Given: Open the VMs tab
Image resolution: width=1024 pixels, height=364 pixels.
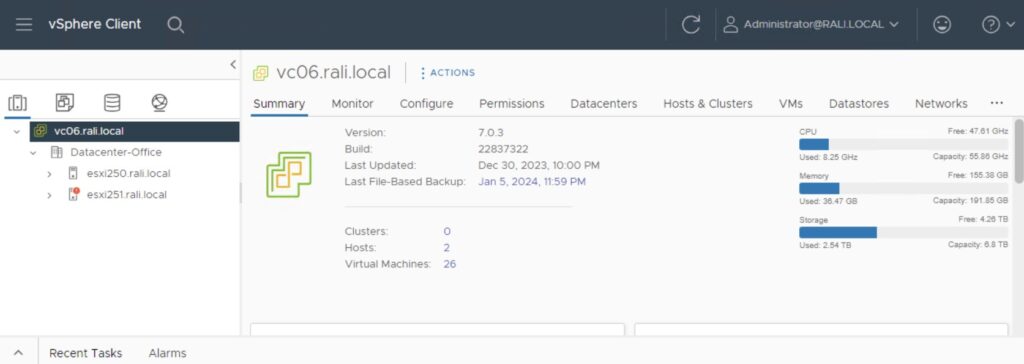Looking at the screenshot, I should pos(791,103).
